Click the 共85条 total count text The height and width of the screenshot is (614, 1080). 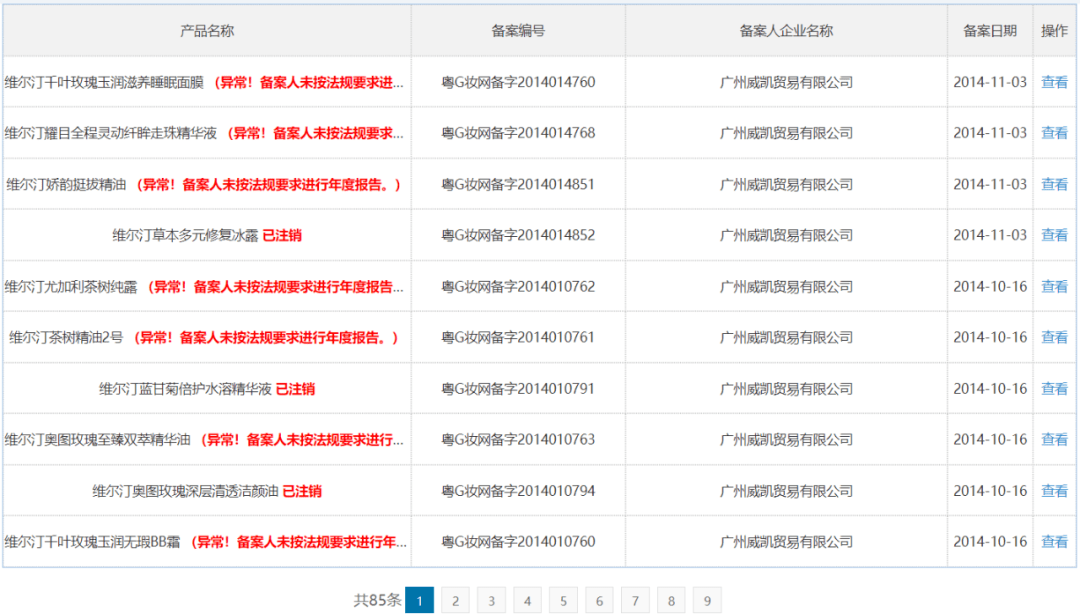click(x=377, y=600)
